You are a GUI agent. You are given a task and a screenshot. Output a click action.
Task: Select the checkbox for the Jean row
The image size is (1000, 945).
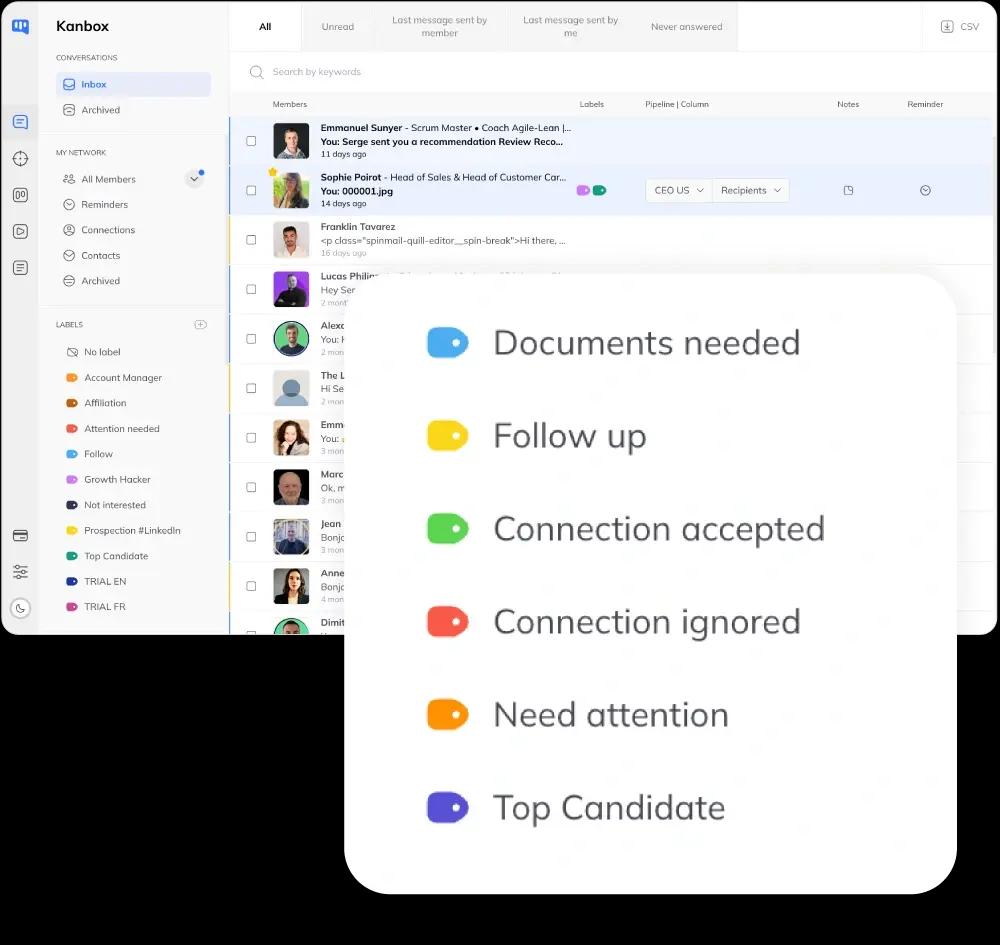click(x=251, y=537)
